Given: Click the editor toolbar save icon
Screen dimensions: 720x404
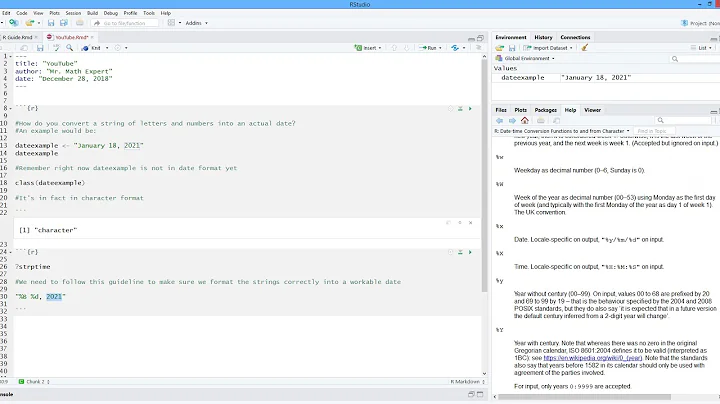Looking at the screenshot, I should point(40,48).
